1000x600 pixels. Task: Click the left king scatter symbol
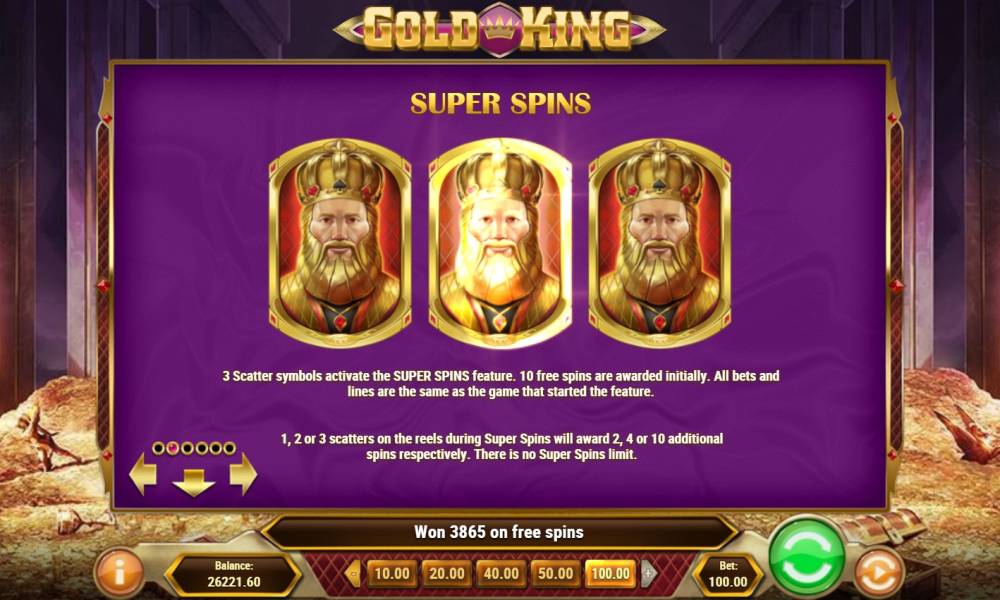340,242
